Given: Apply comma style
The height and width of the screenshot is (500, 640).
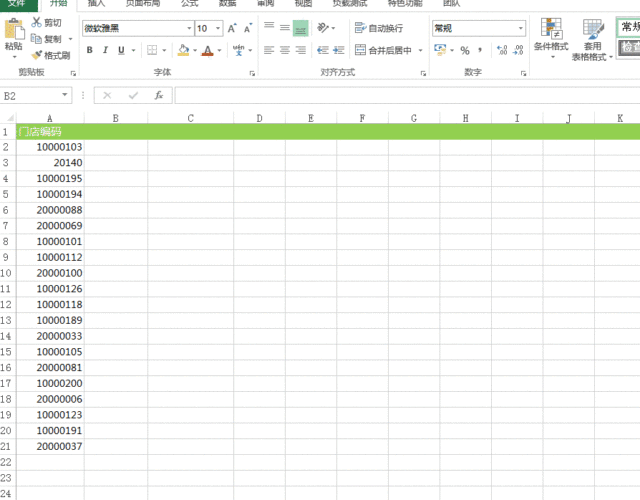Looking at the screenshot, I should click(480, 50).
